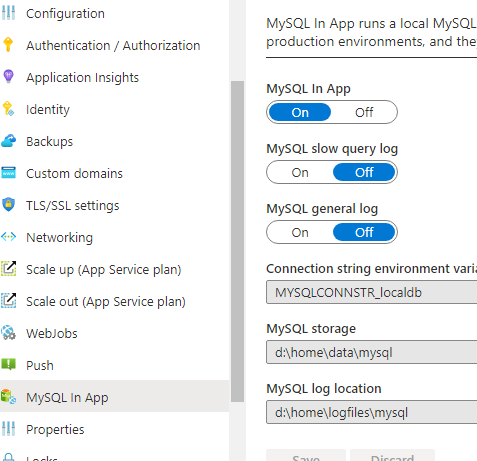This screenshot has height=461, width=477.
Task: Turn MySQL In App Off
Action: pyautogui.click(x=364, y=112)
